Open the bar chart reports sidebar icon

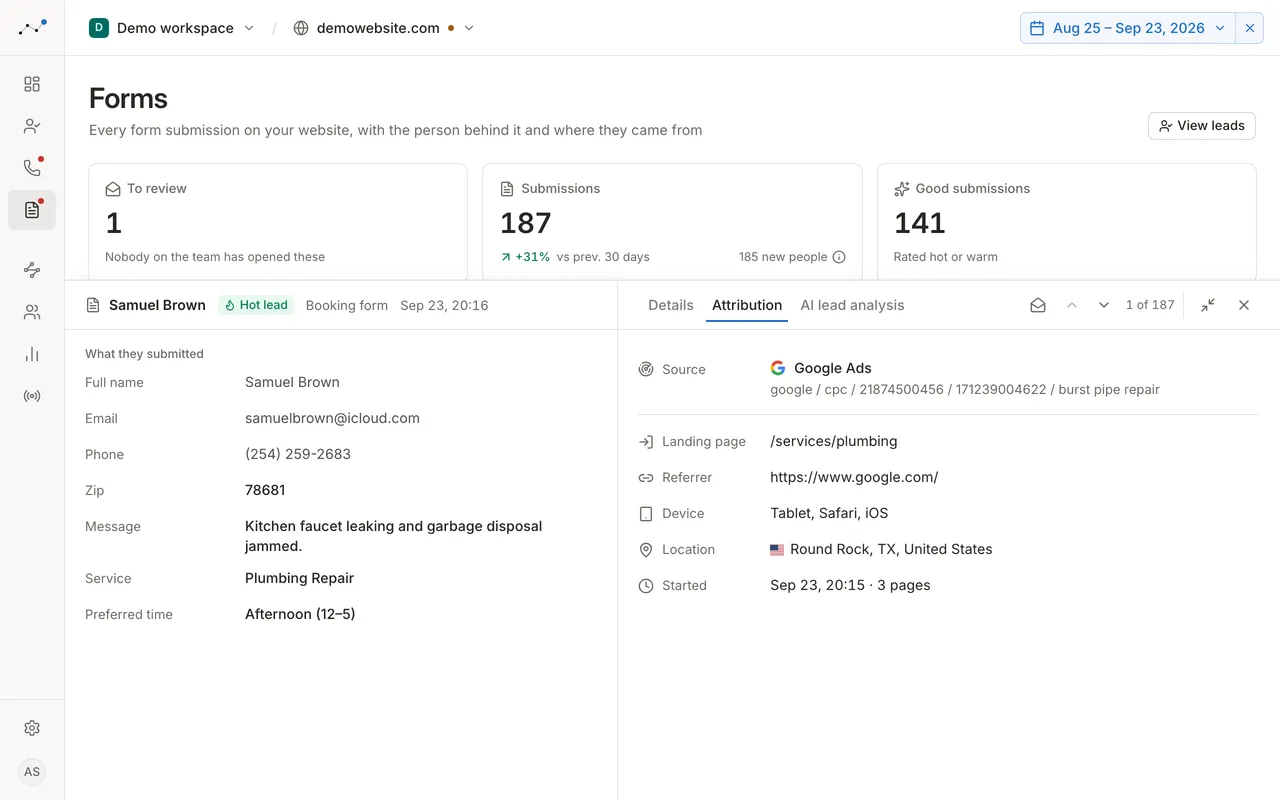click(32, 354)
